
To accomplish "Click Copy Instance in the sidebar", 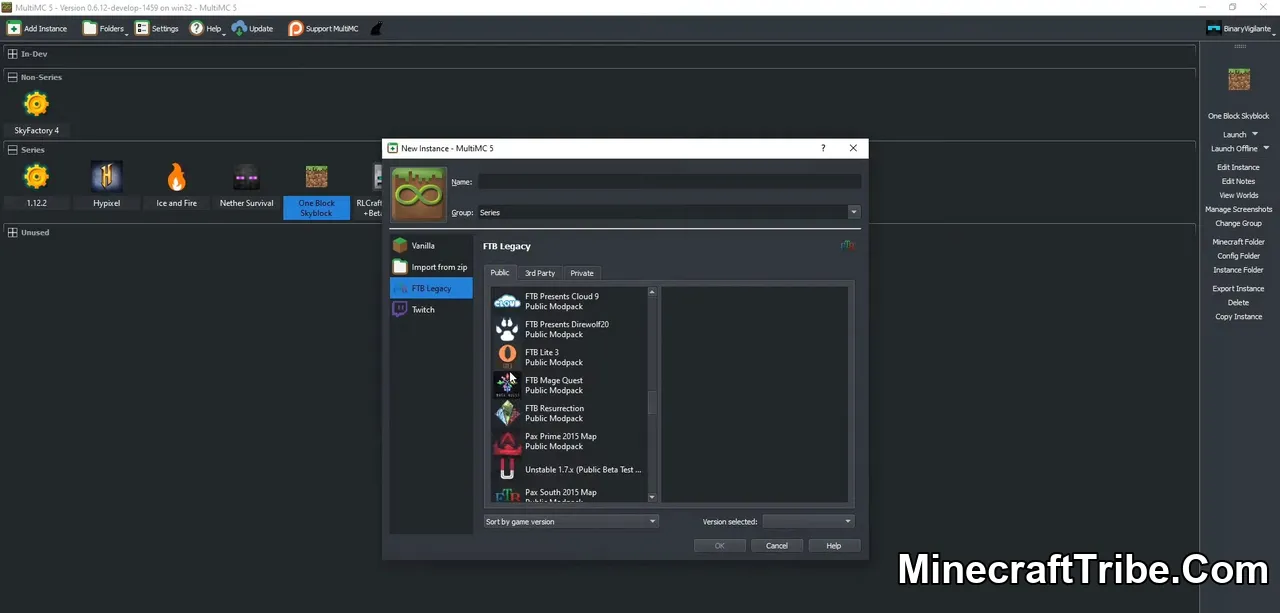I will pyautogui.click(x=1238, y=316).
